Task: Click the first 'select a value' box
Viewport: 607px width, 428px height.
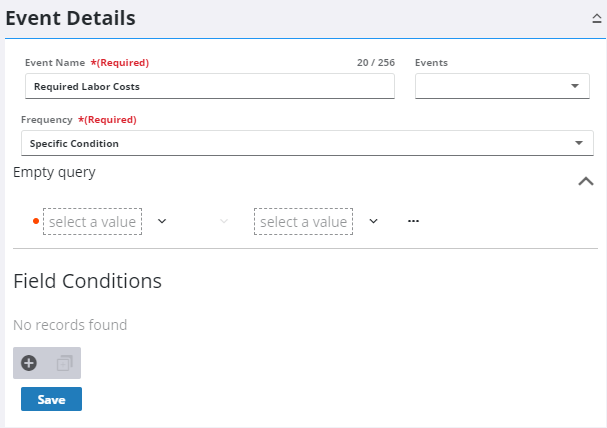Action: [92, 221]
